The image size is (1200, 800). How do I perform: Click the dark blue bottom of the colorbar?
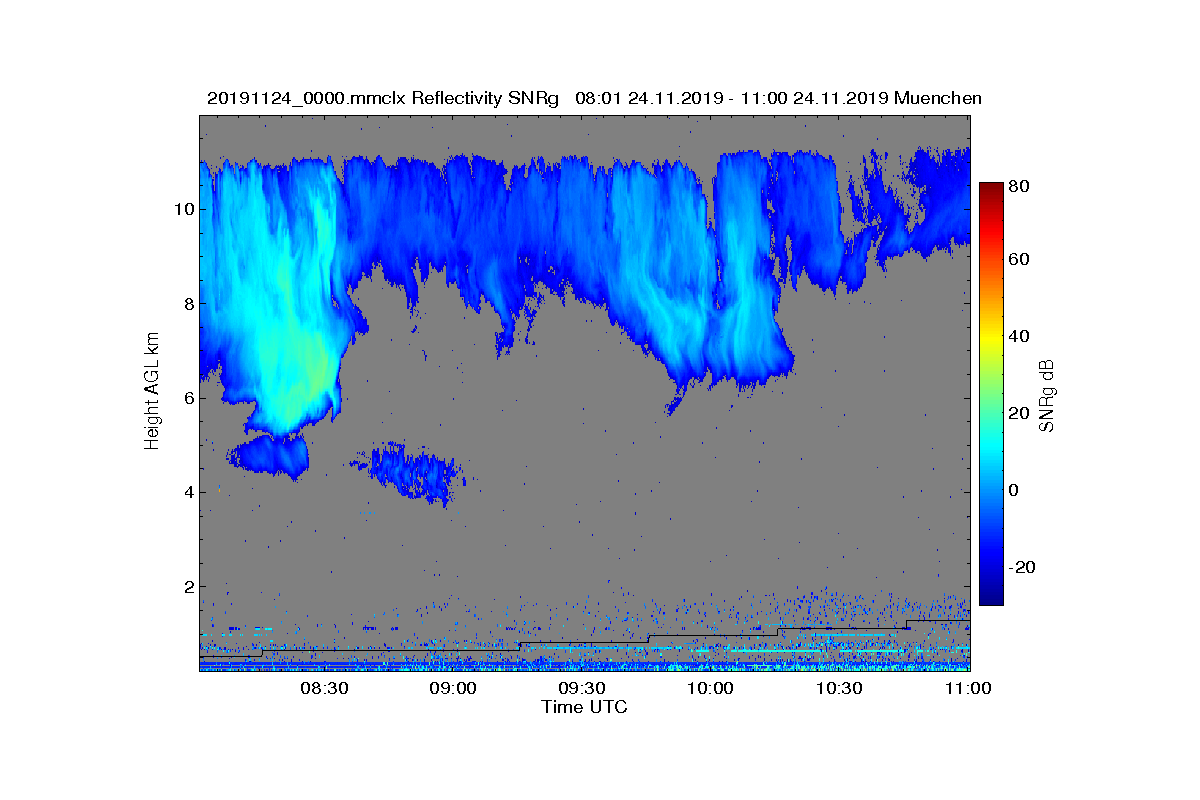coord(990,597)
